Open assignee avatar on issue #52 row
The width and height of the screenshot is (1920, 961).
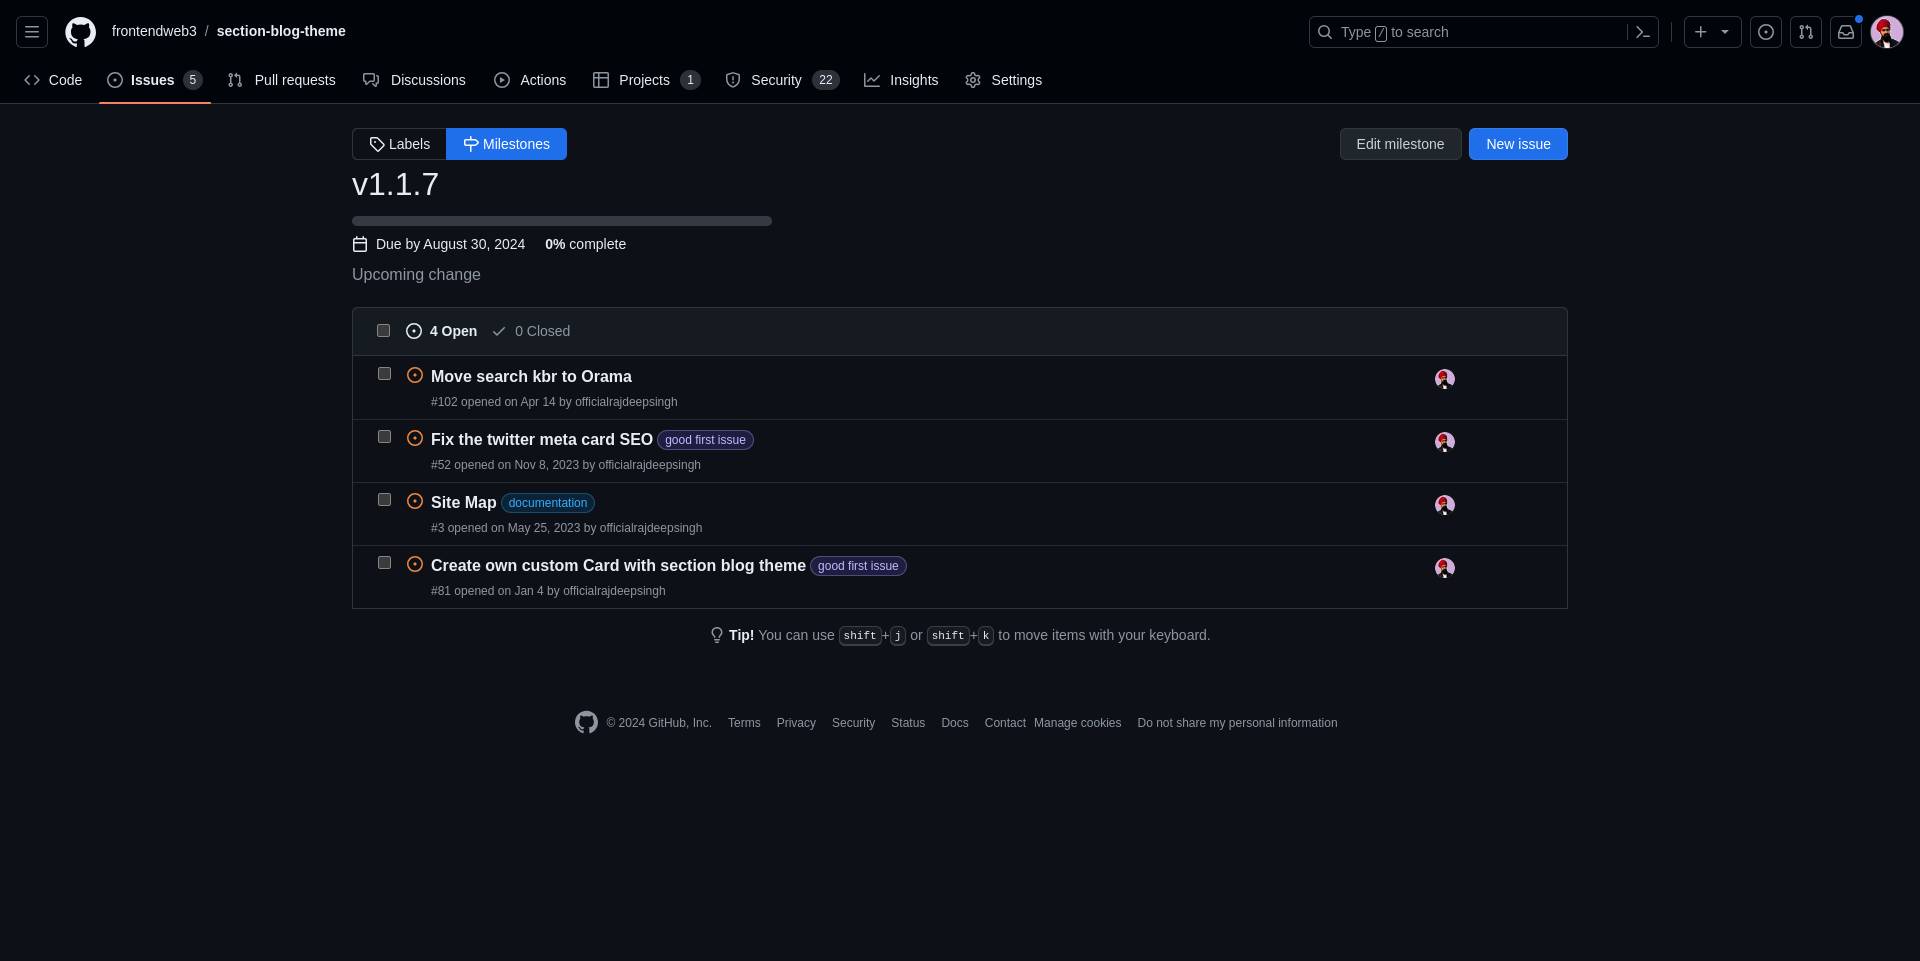point(1445,441)
